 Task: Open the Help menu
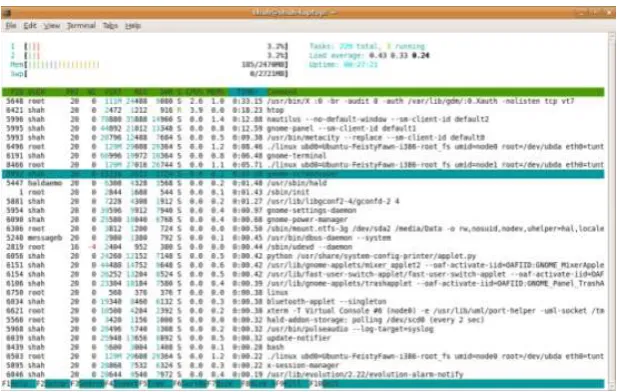133,26
